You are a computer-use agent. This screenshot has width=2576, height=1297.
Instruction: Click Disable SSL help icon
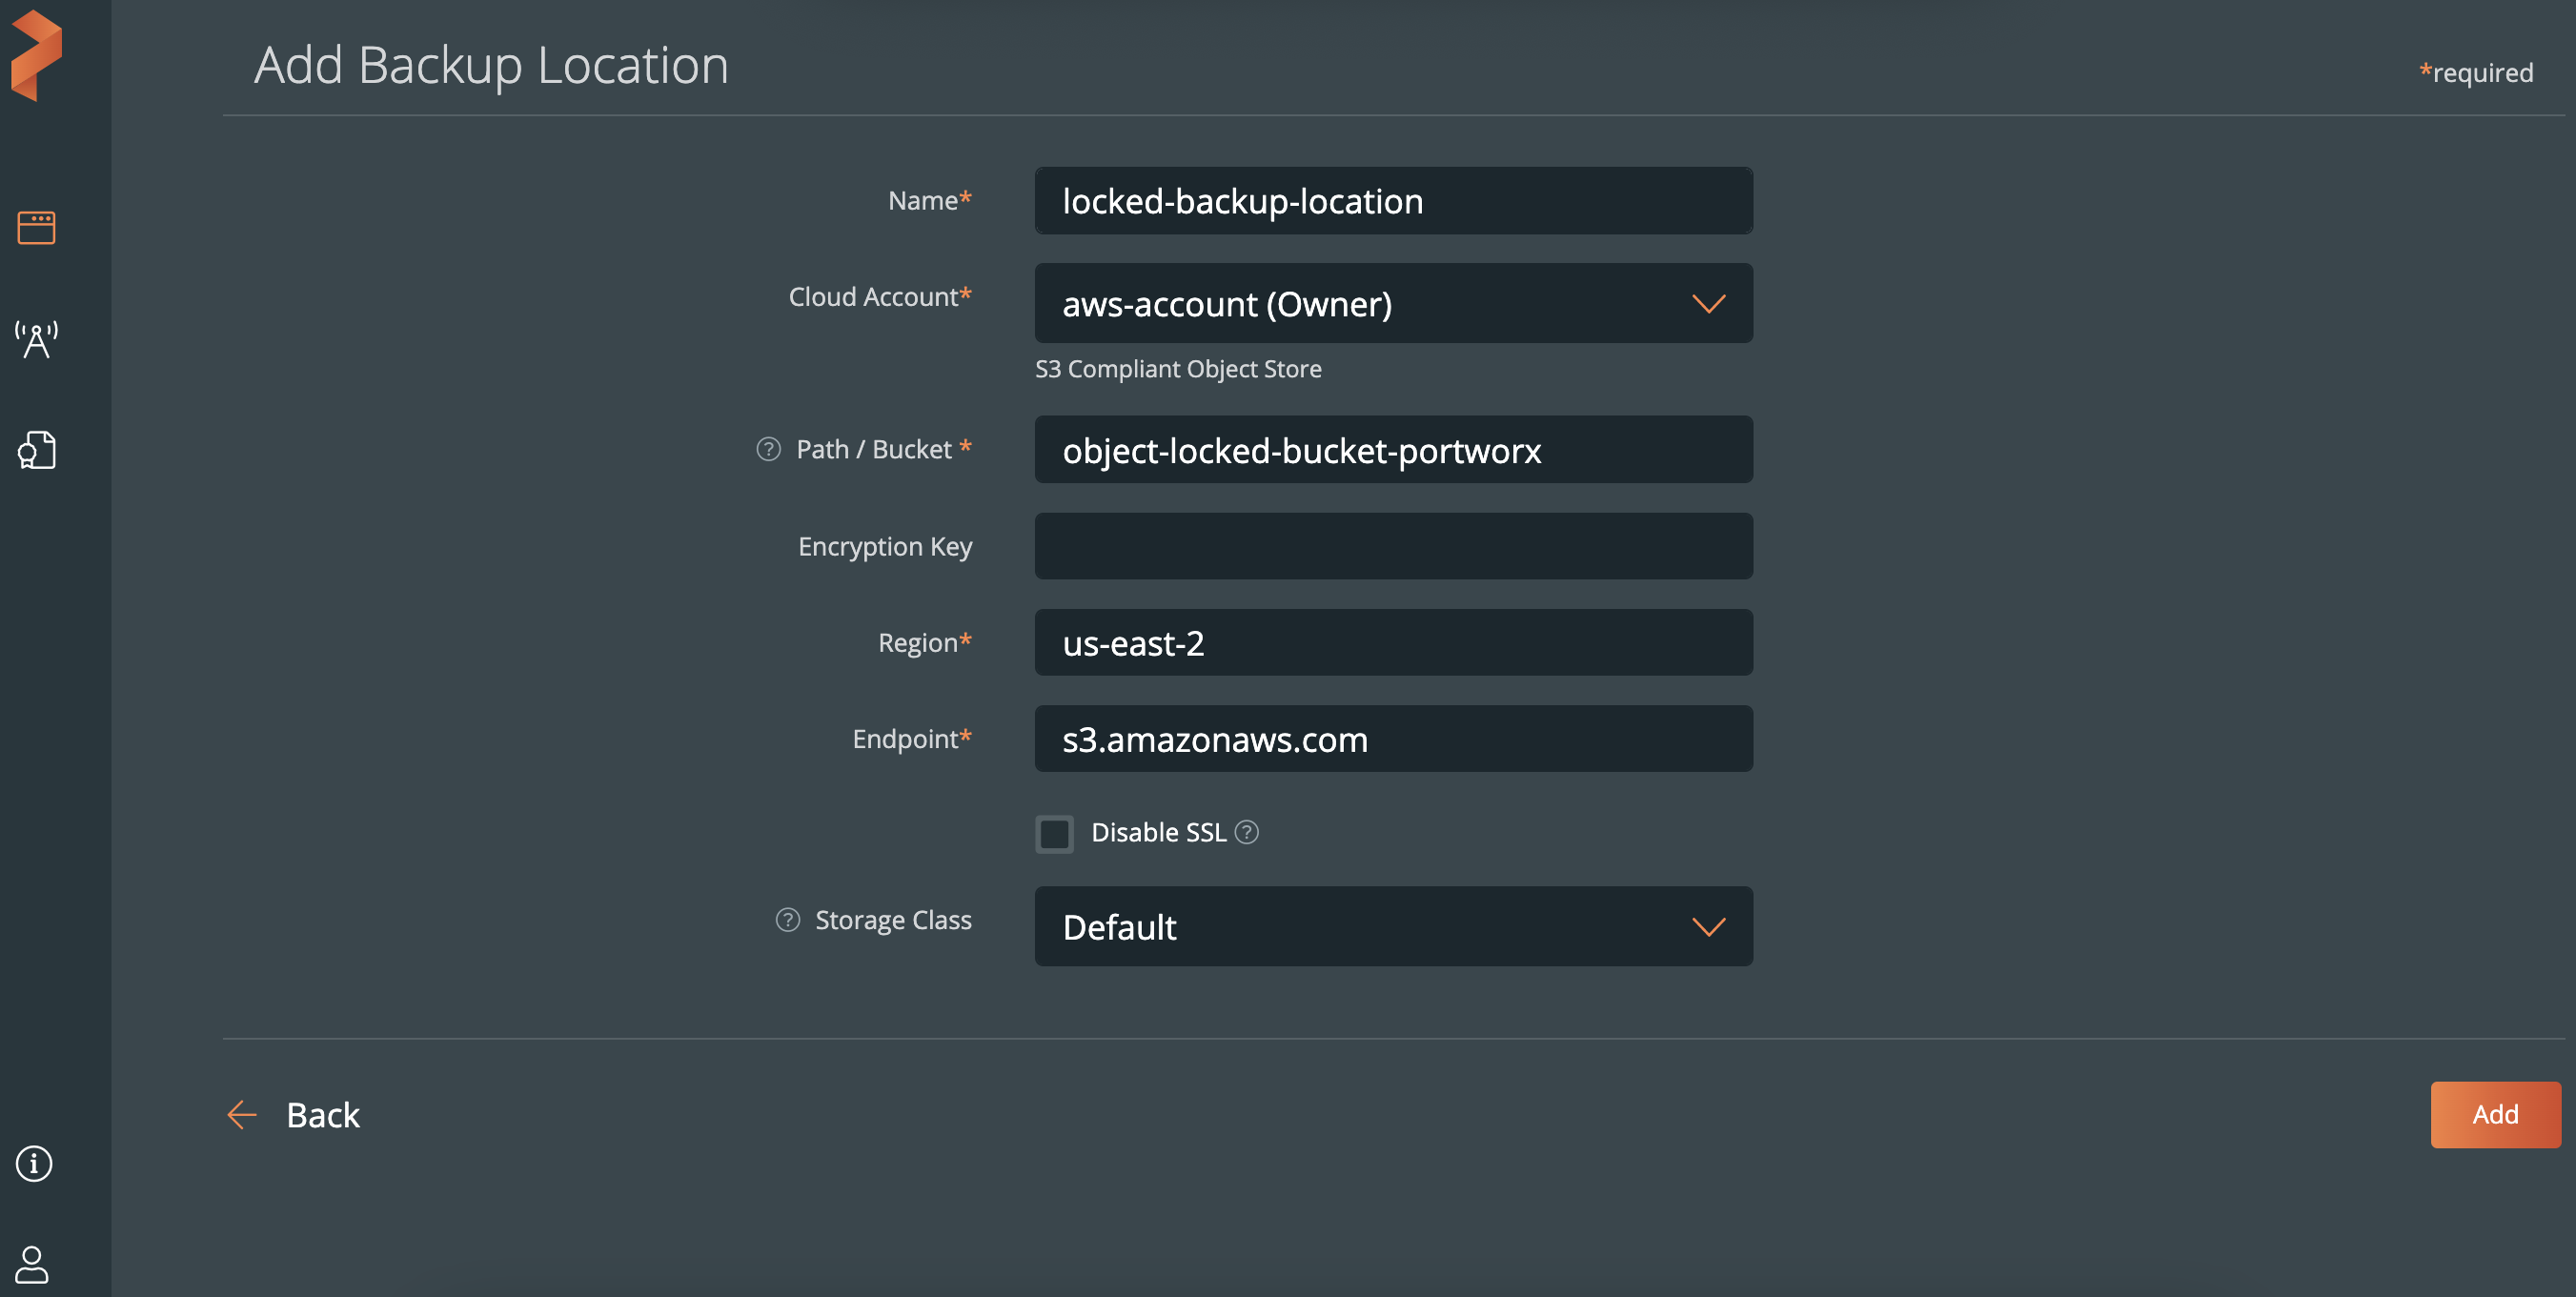coord(1246,832)
